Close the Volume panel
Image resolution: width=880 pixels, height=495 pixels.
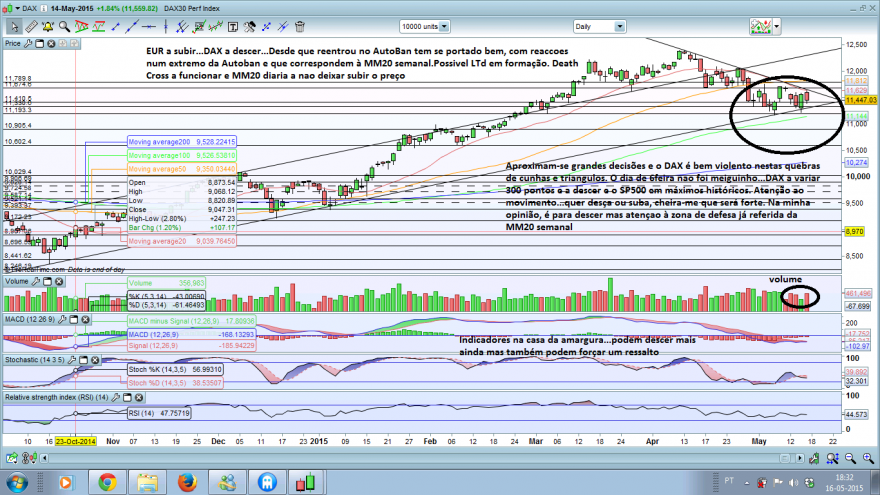coord(59,281)
